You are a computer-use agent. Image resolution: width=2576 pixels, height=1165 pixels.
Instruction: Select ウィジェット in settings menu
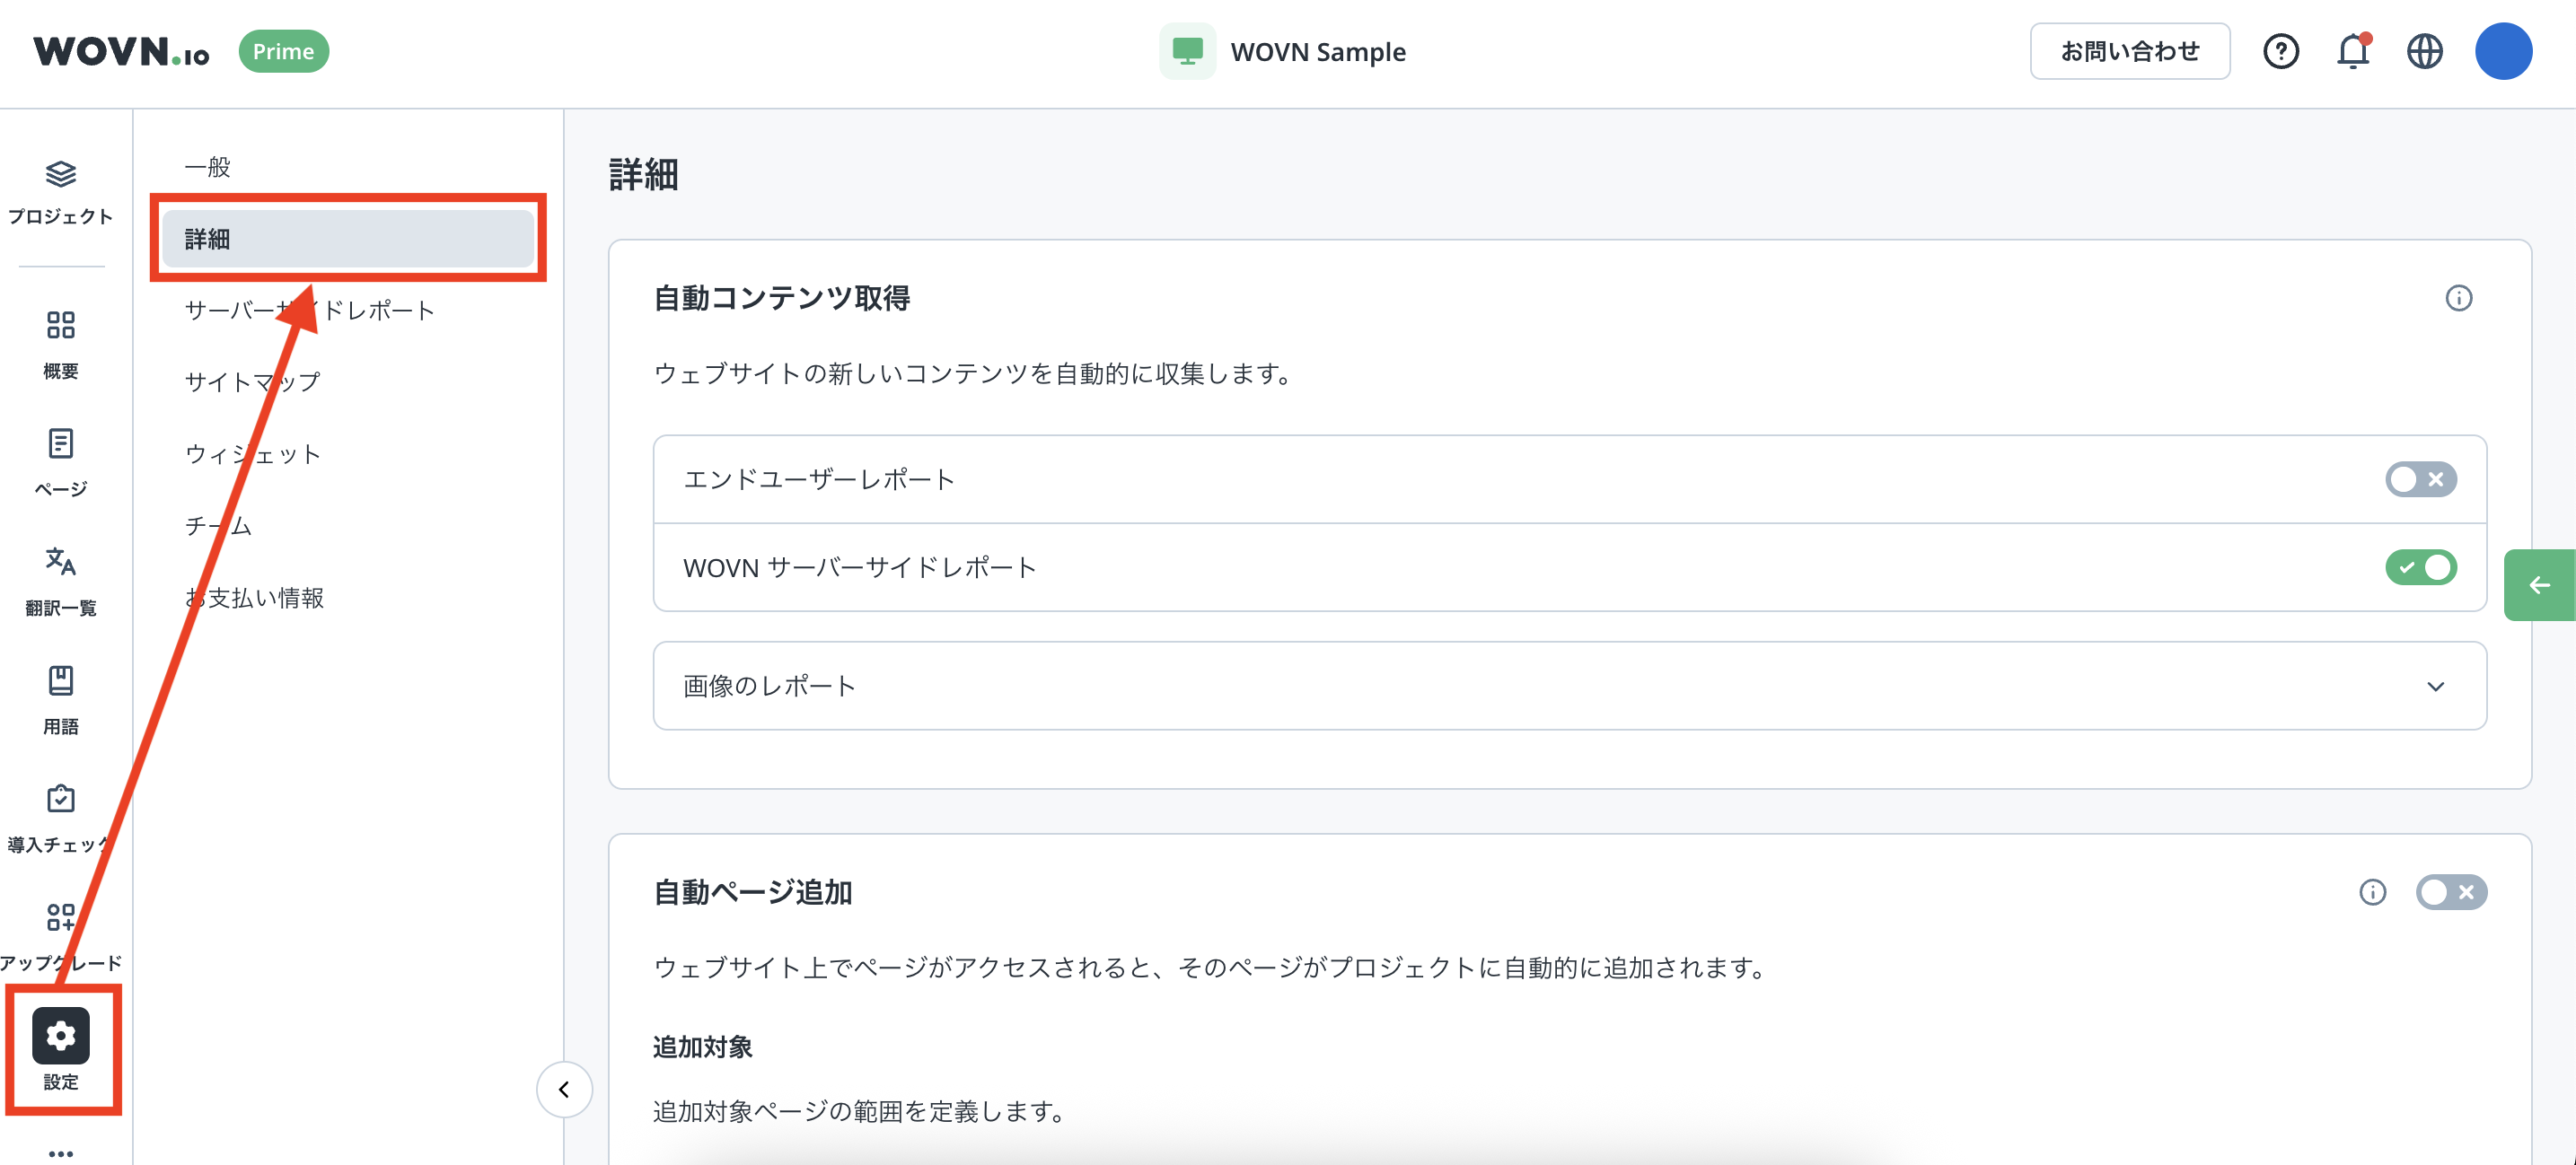pyautogui.click(x=253, y=454)
